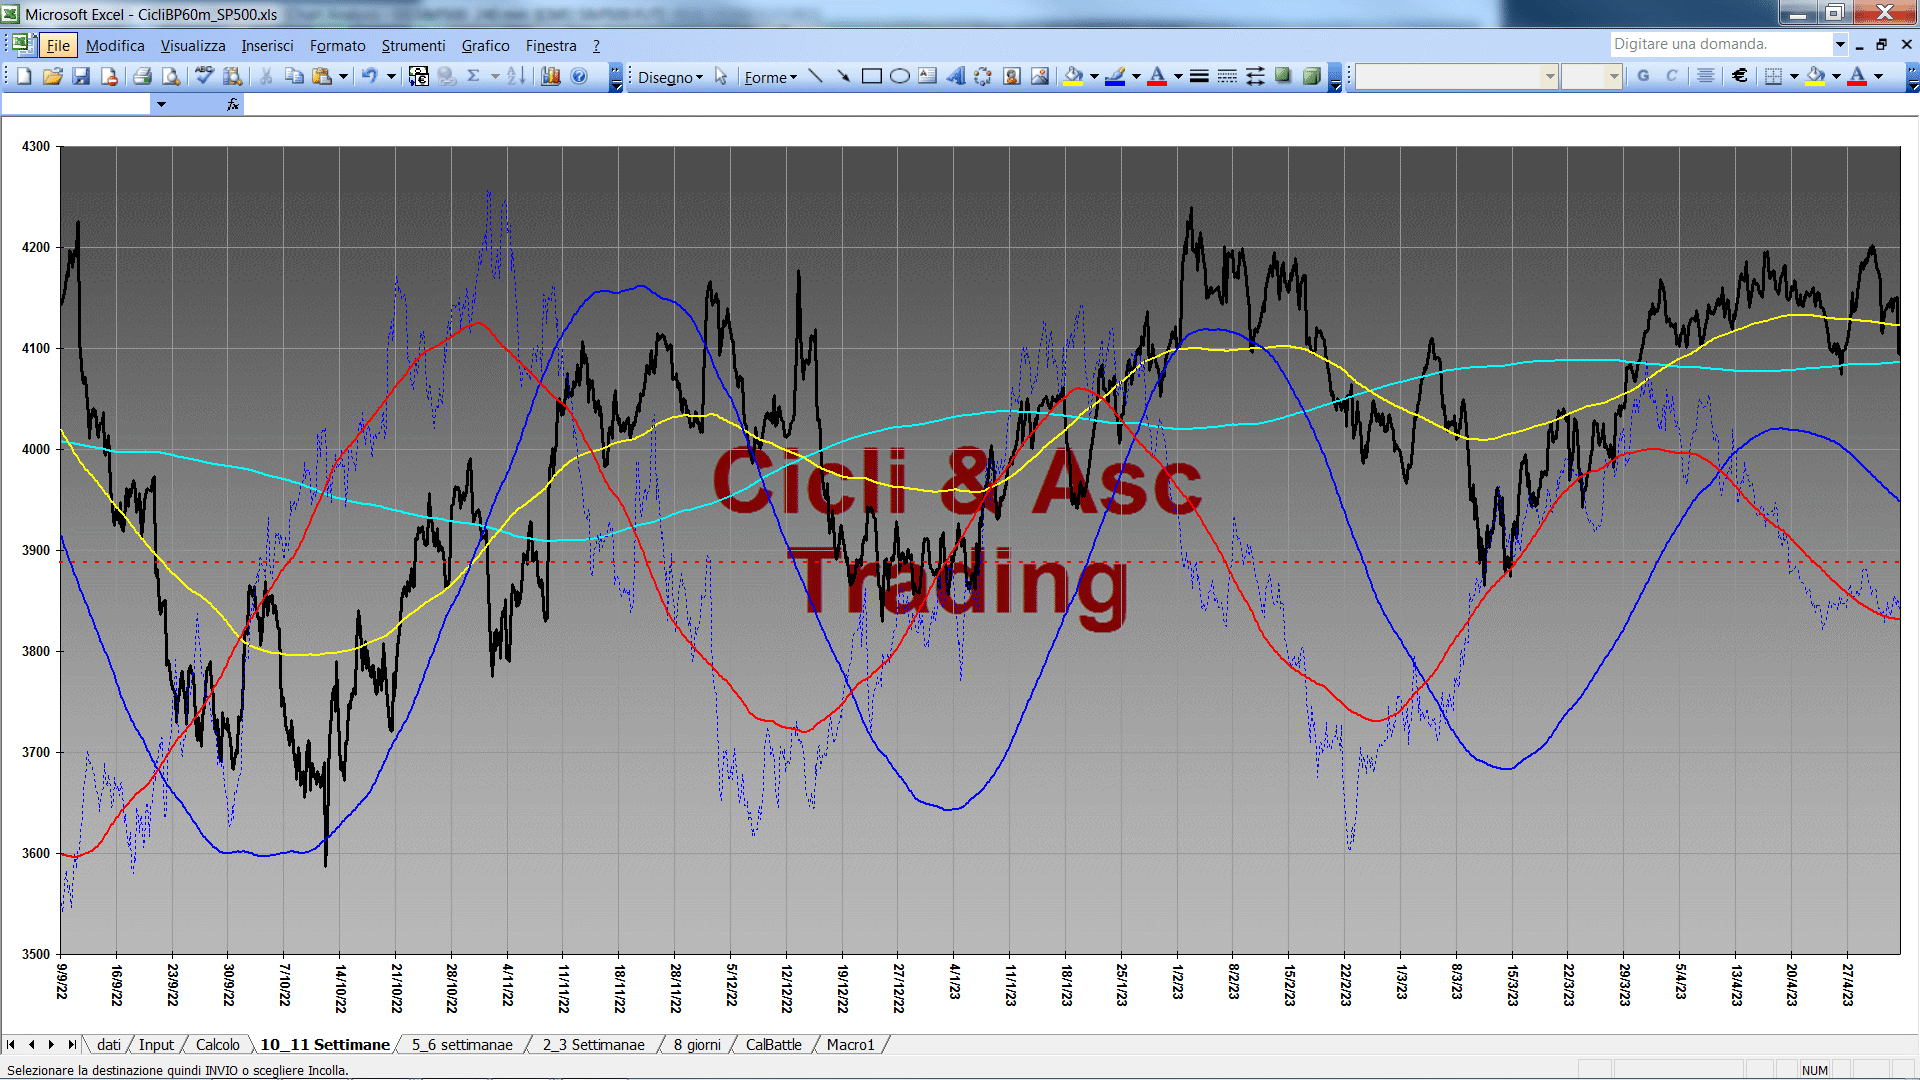Switch to the 5_6 settimanae sheet tab
Screen dimensions: 1920x1080
pyautogui.click(x=462, y=1044)
